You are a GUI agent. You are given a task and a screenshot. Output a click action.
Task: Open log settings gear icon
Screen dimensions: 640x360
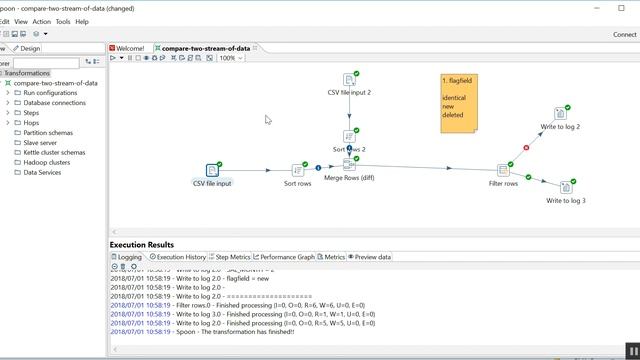click(133, 267)
